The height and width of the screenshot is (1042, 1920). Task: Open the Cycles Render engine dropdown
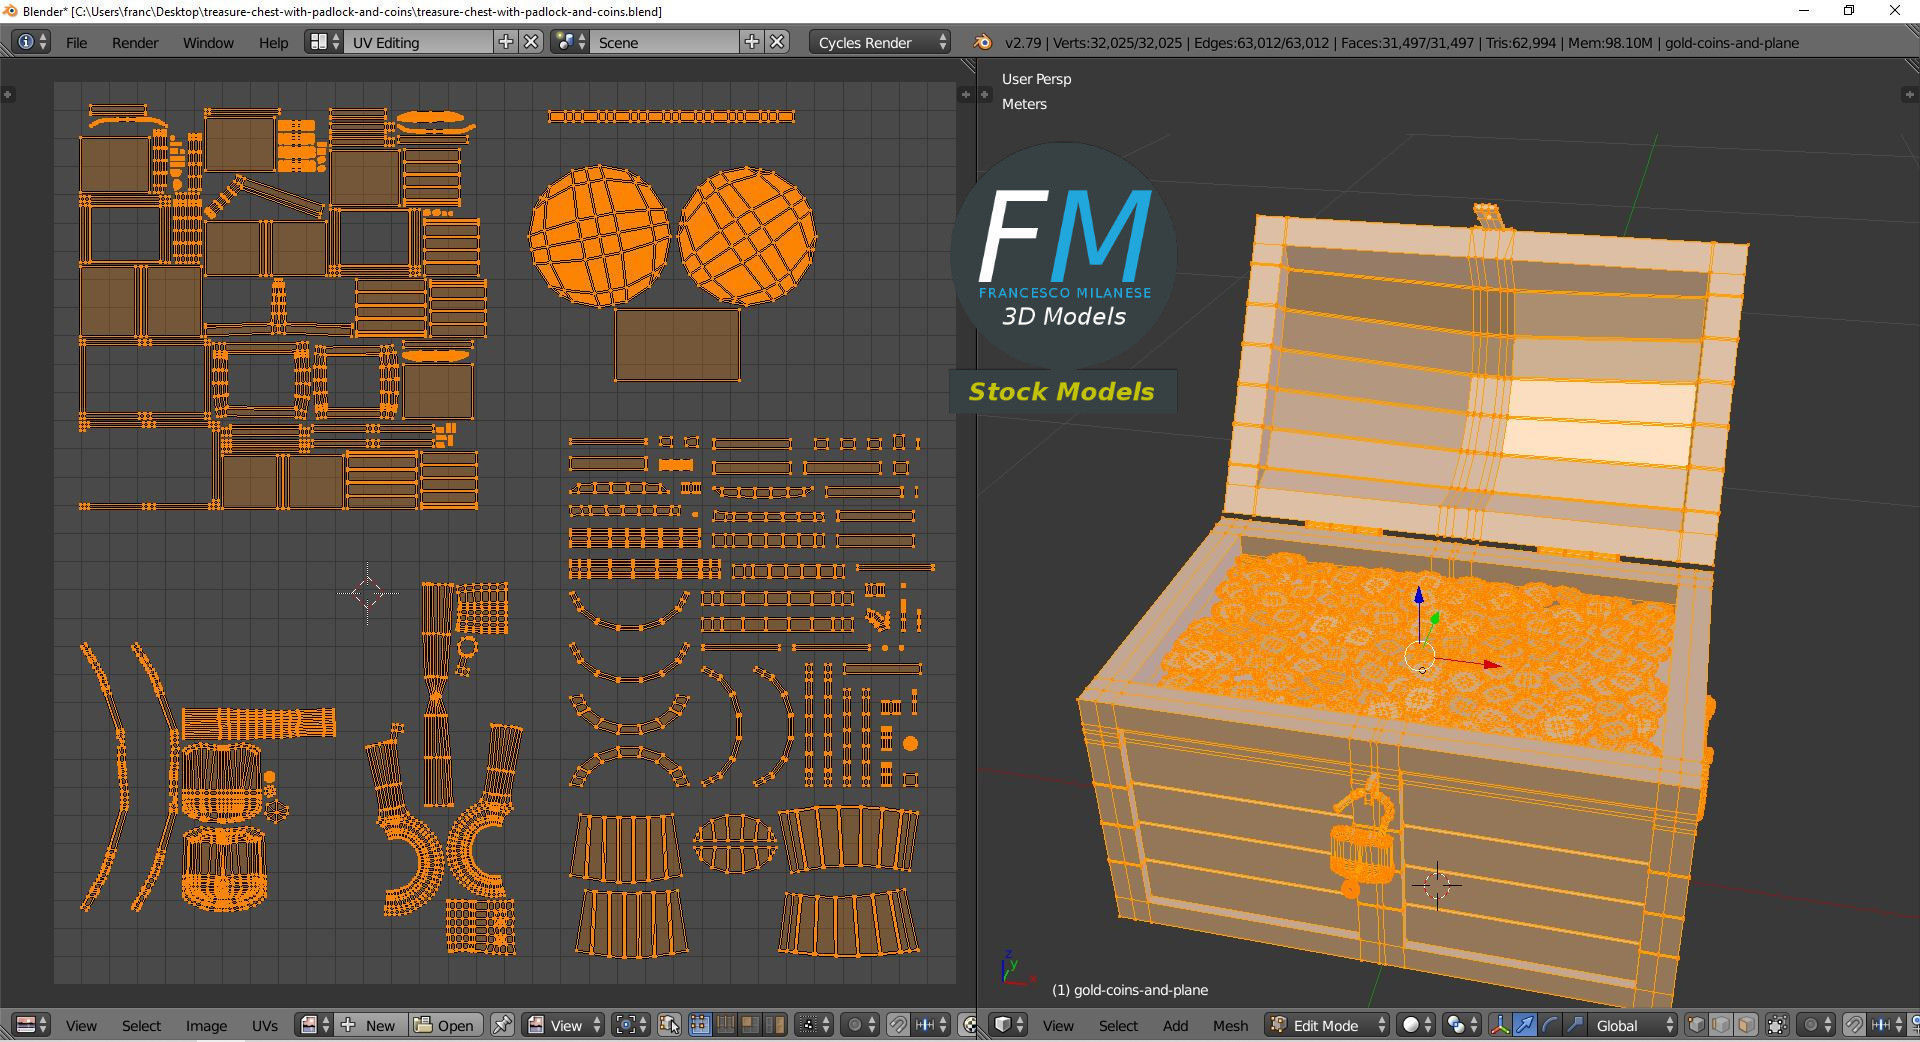pyautogui.click(x=880, y=42)
